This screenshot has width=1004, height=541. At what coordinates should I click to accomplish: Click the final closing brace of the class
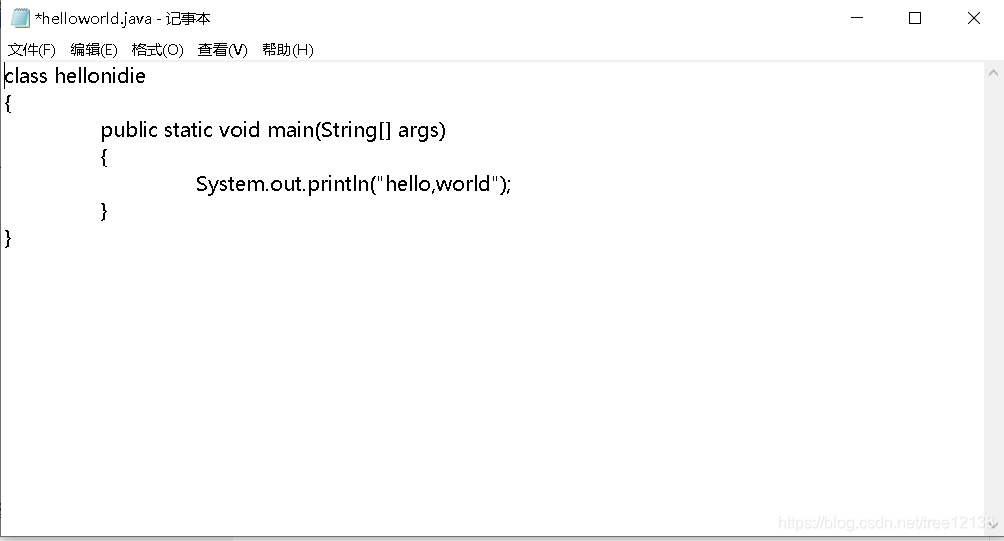[x=8, y=239]
